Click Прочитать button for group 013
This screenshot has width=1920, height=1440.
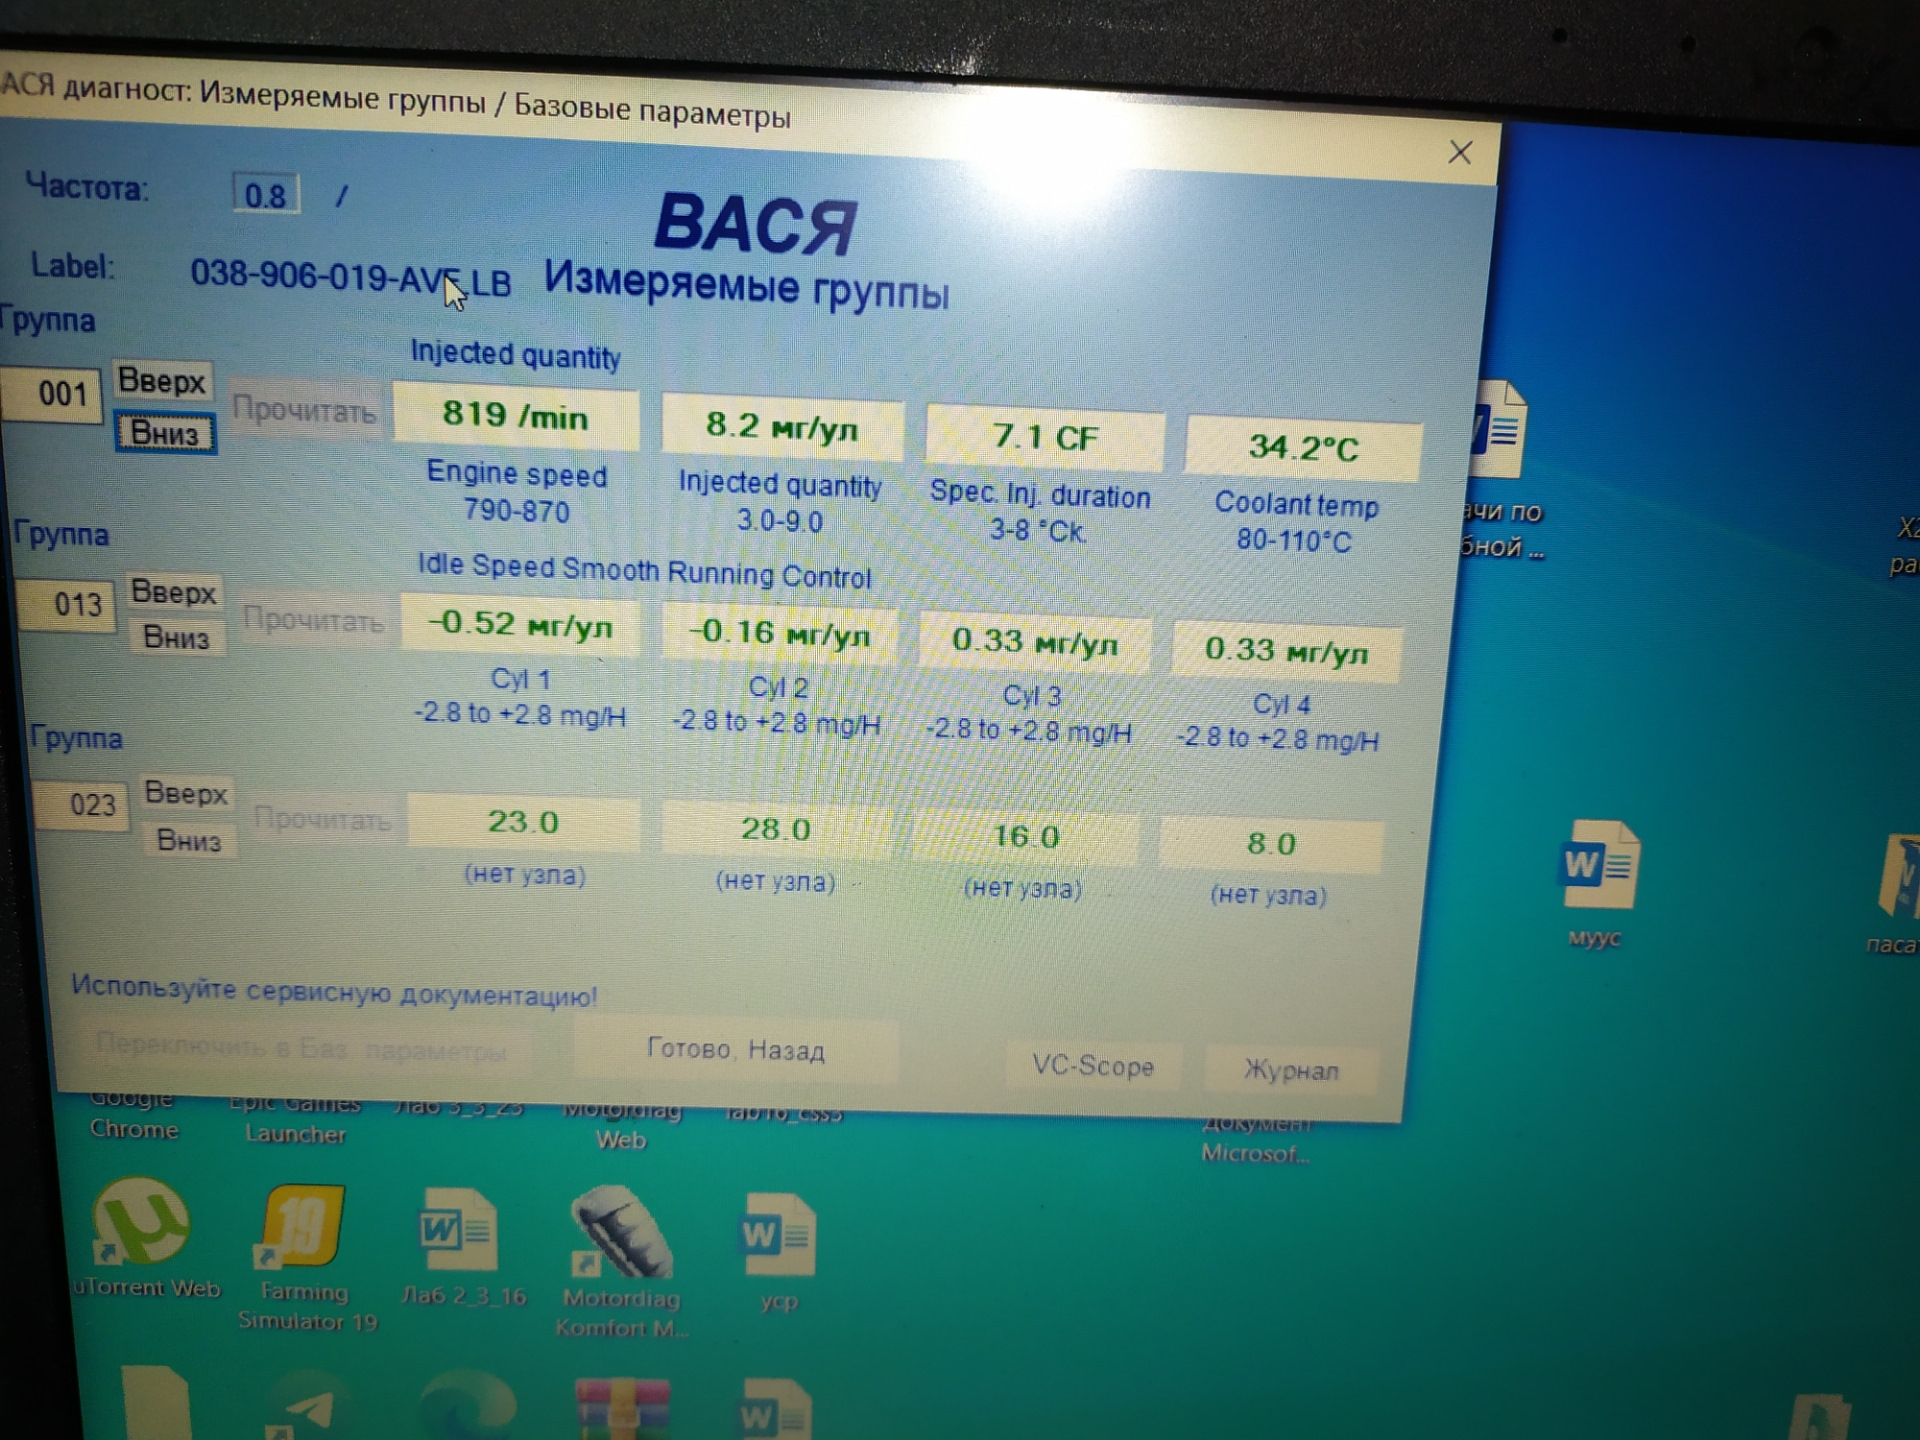click(313, 620)
